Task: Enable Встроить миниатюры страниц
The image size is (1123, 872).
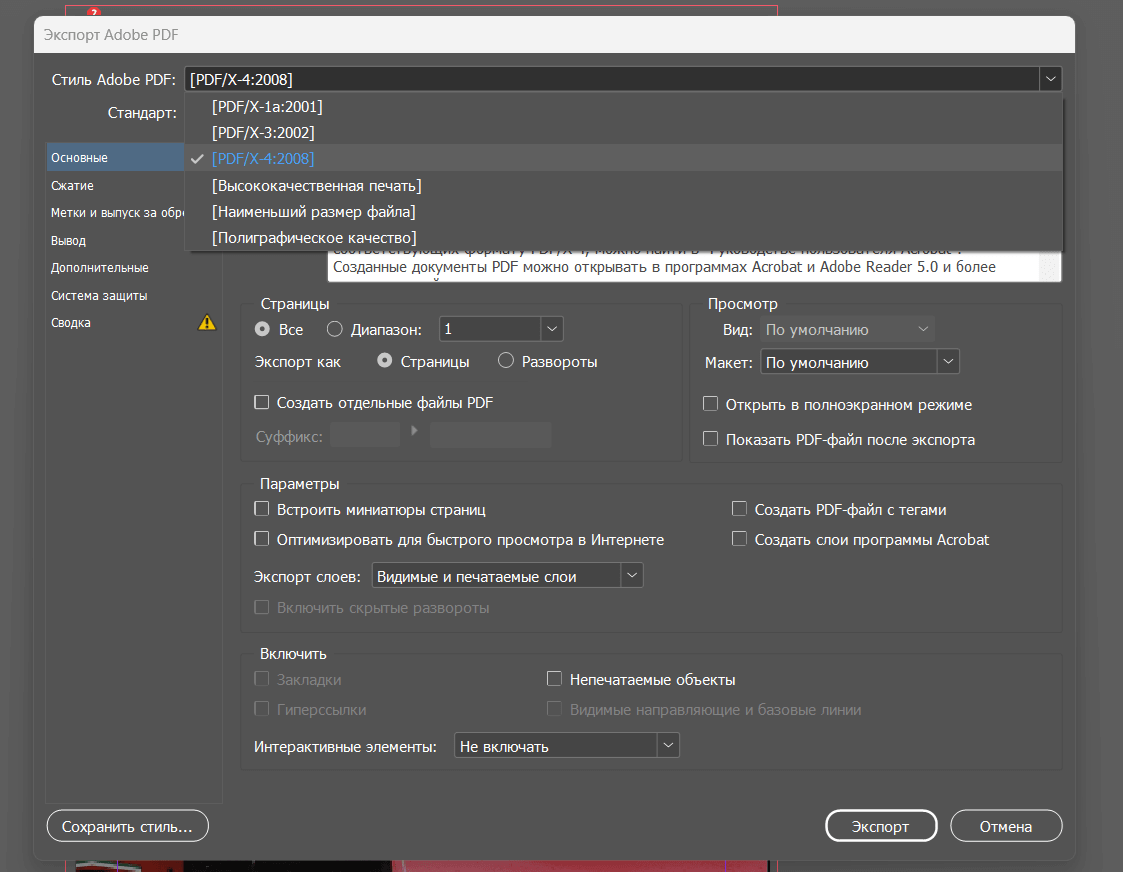Action: pyautogui.click(x=261, y=509)
